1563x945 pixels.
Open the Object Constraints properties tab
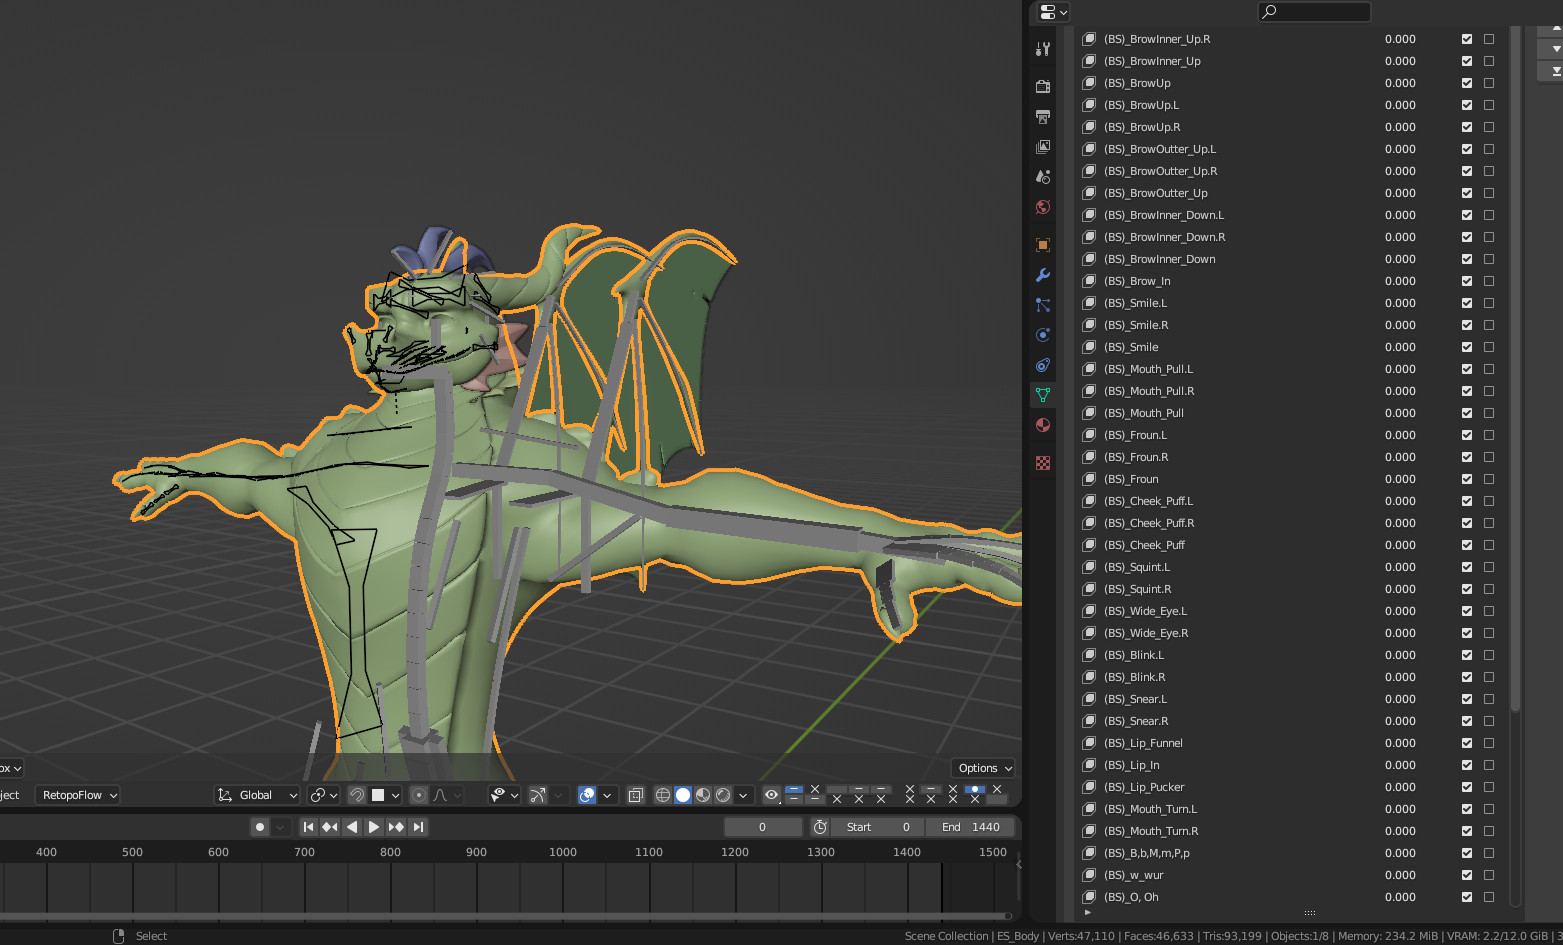(1043, 365)
